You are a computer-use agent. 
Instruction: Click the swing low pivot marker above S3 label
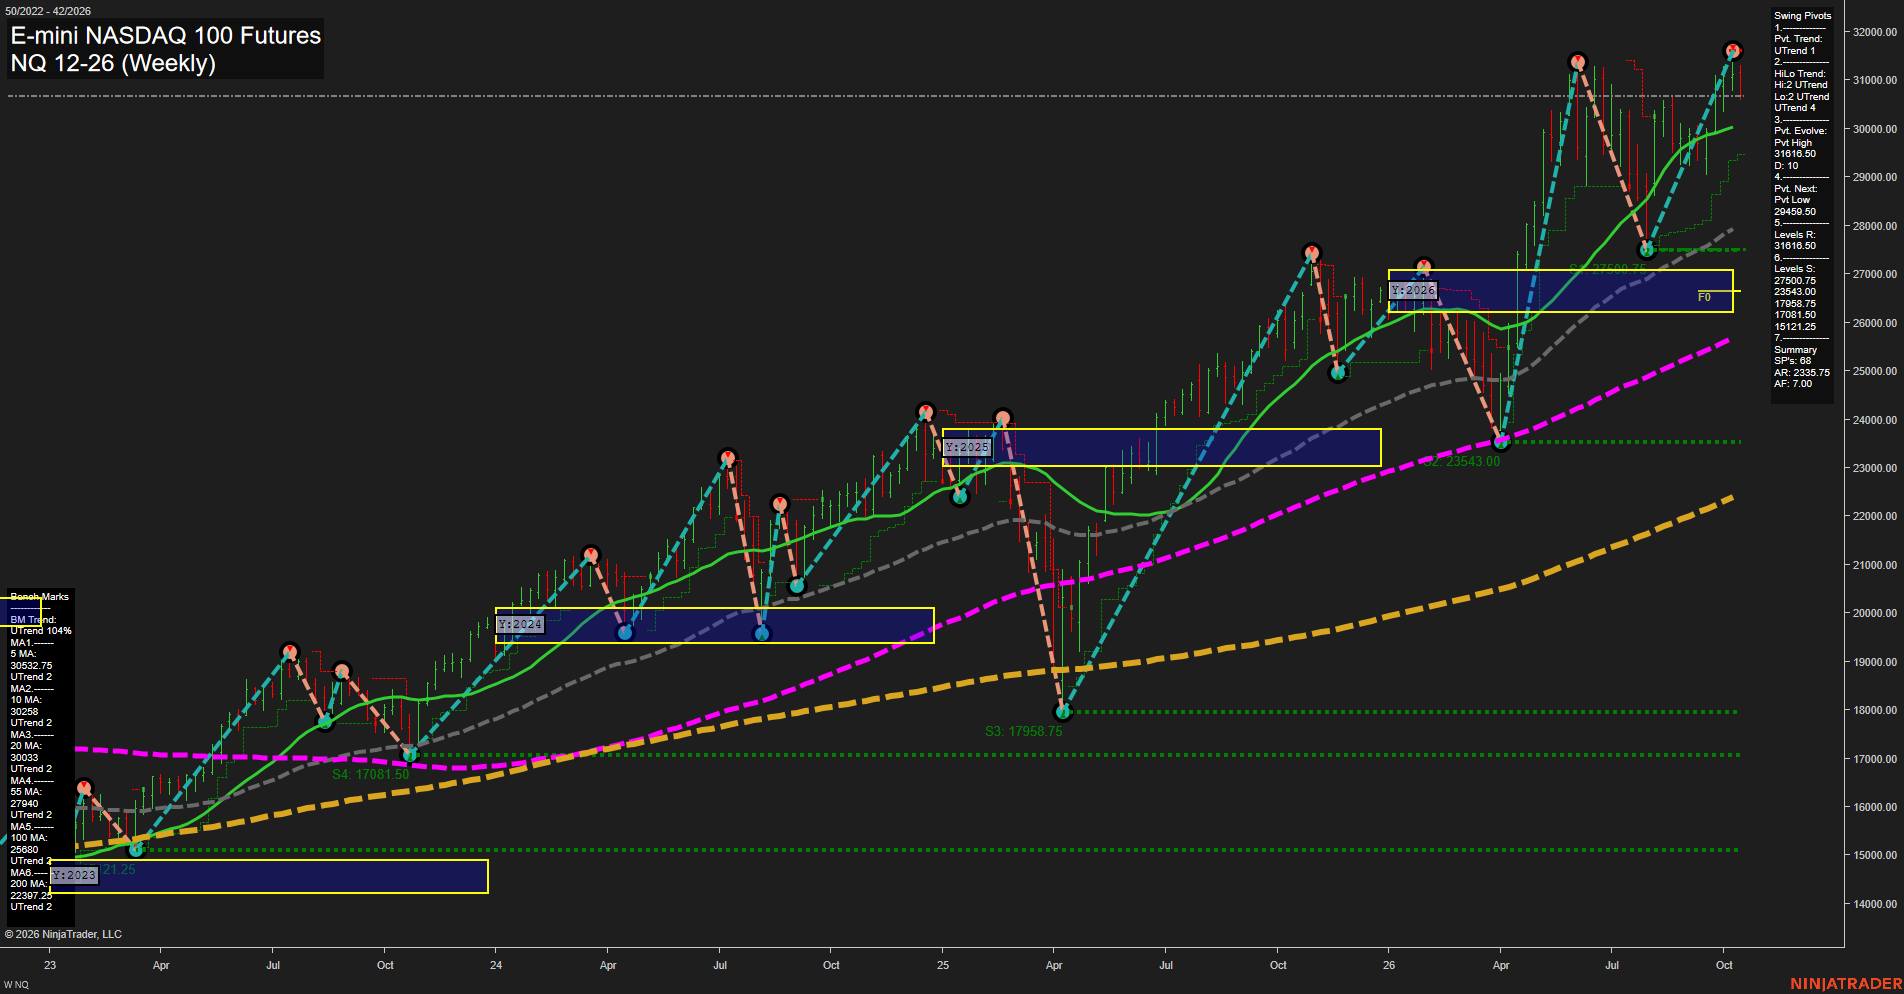[1063, 712]
